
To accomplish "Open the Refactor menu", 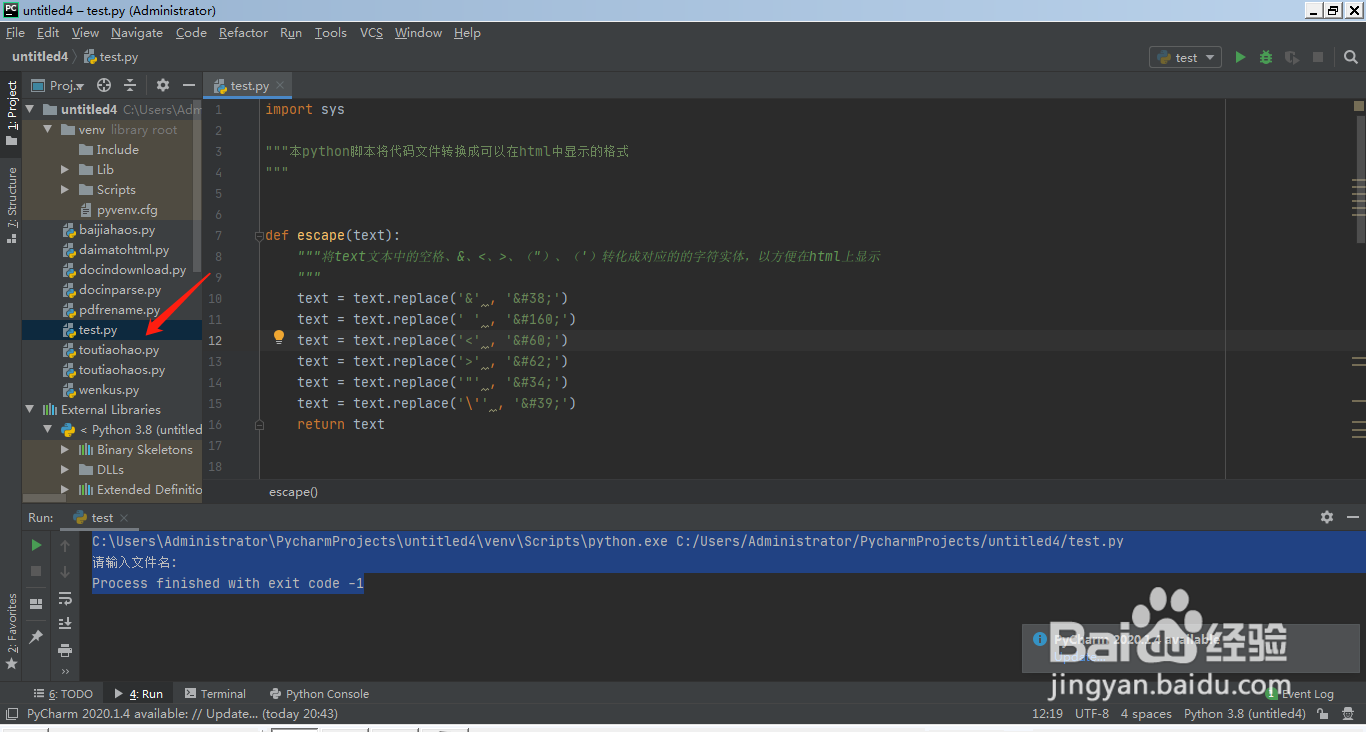I will point(243,33).
